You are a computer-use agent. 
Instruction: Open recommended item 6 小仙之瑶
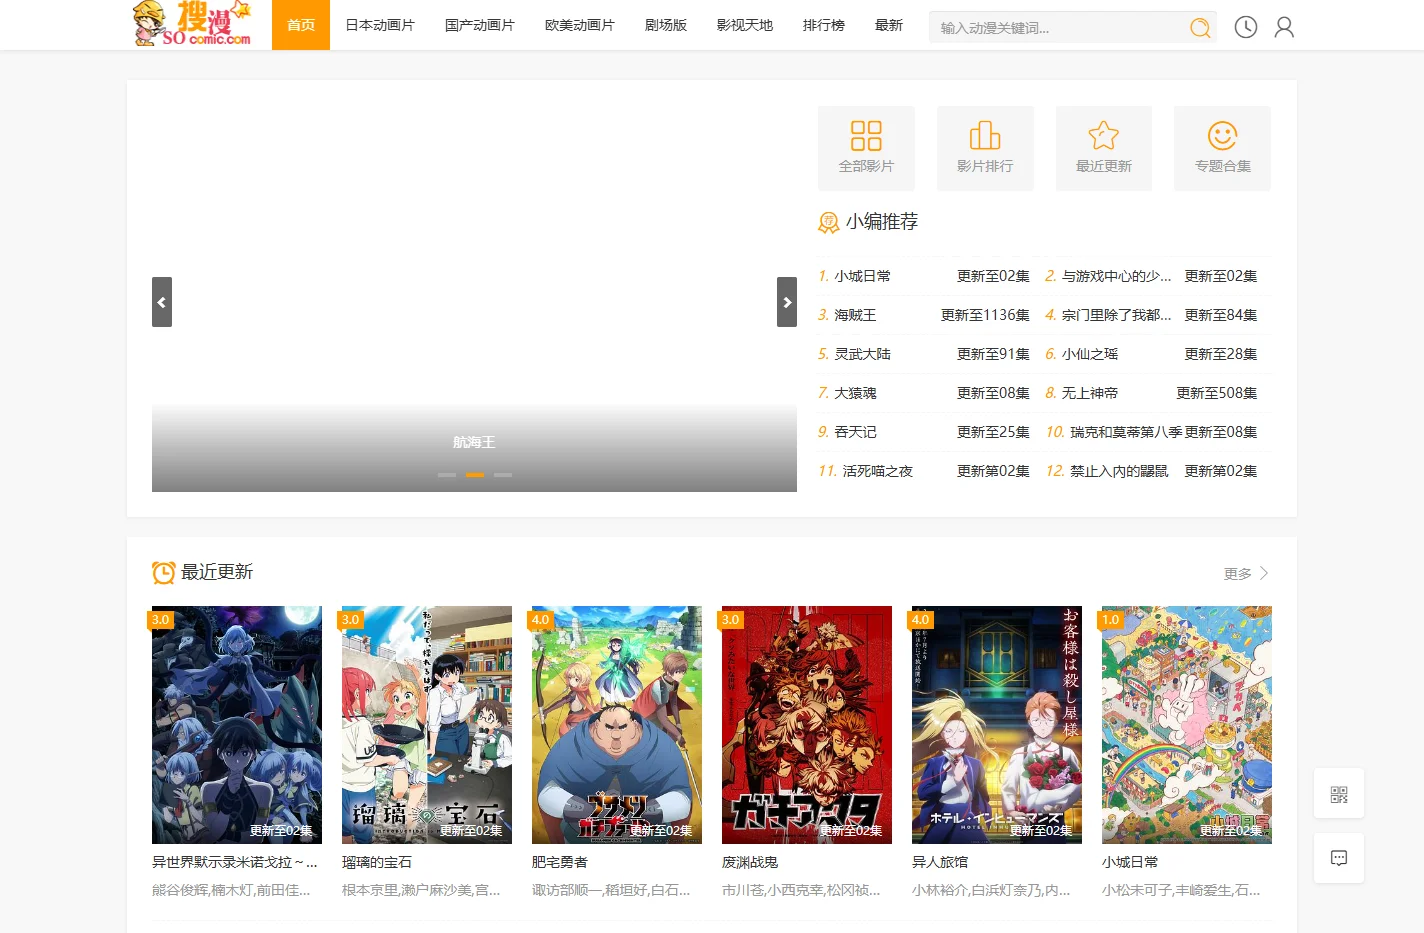(x=1090, y=354)
